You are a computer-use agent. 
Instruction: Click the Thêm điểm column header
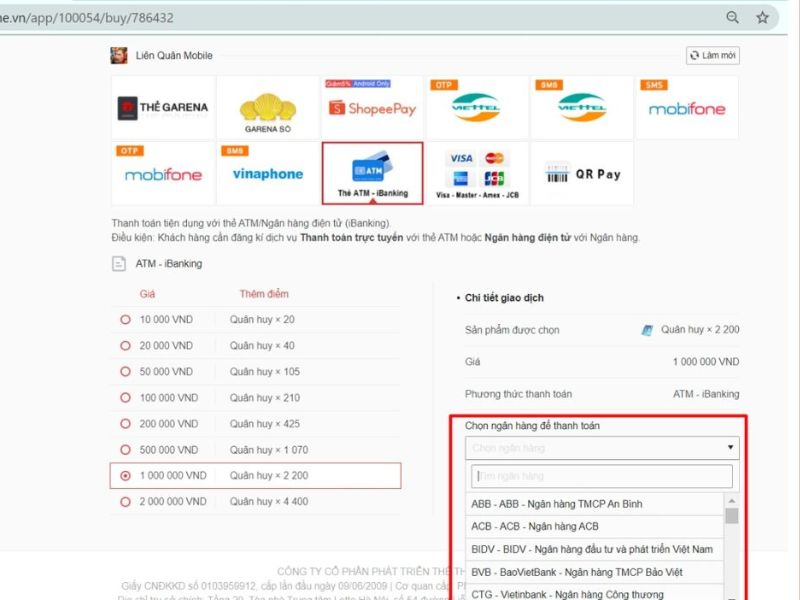[x=264, y=294]
